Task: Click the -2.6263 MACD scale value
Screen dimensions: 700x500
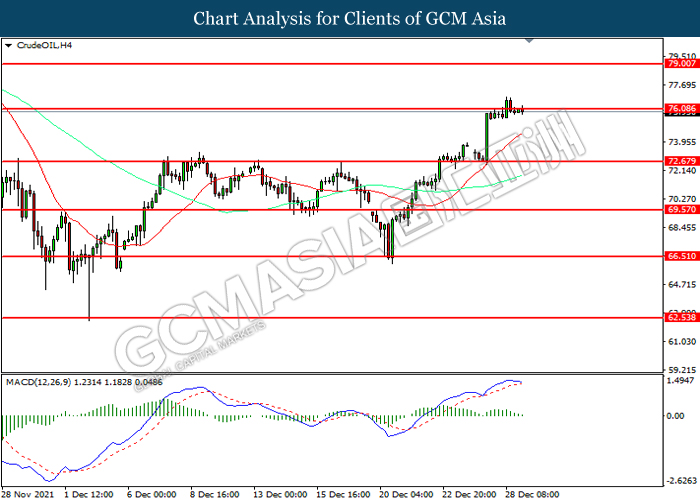Action: tap(682, 481)
